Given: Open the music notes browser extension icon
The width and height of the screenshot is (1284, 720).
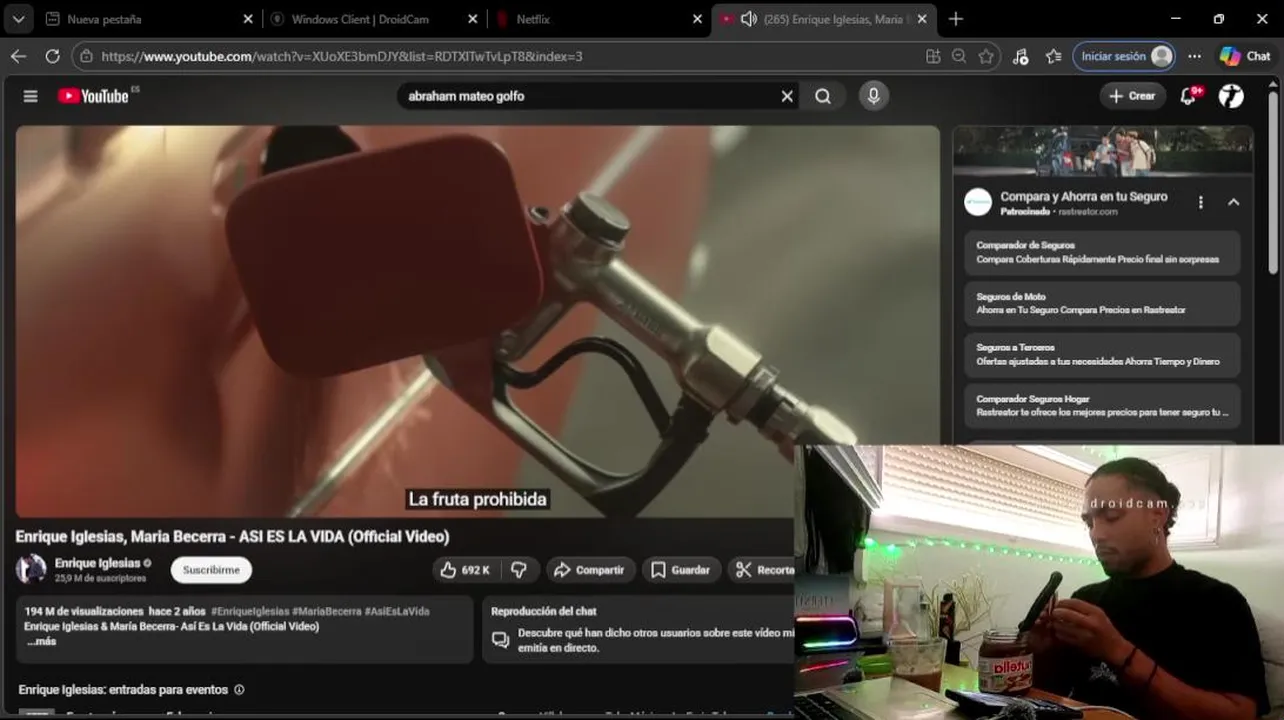Looking at the screenshot, I should [1020, 56].
